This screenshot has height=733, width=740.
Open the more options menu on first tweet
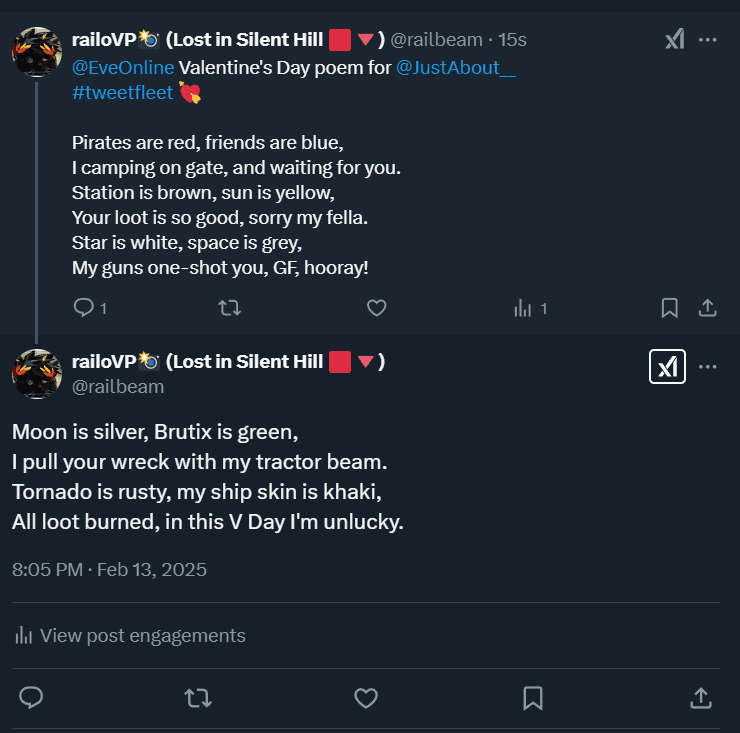tap(708, 40)
